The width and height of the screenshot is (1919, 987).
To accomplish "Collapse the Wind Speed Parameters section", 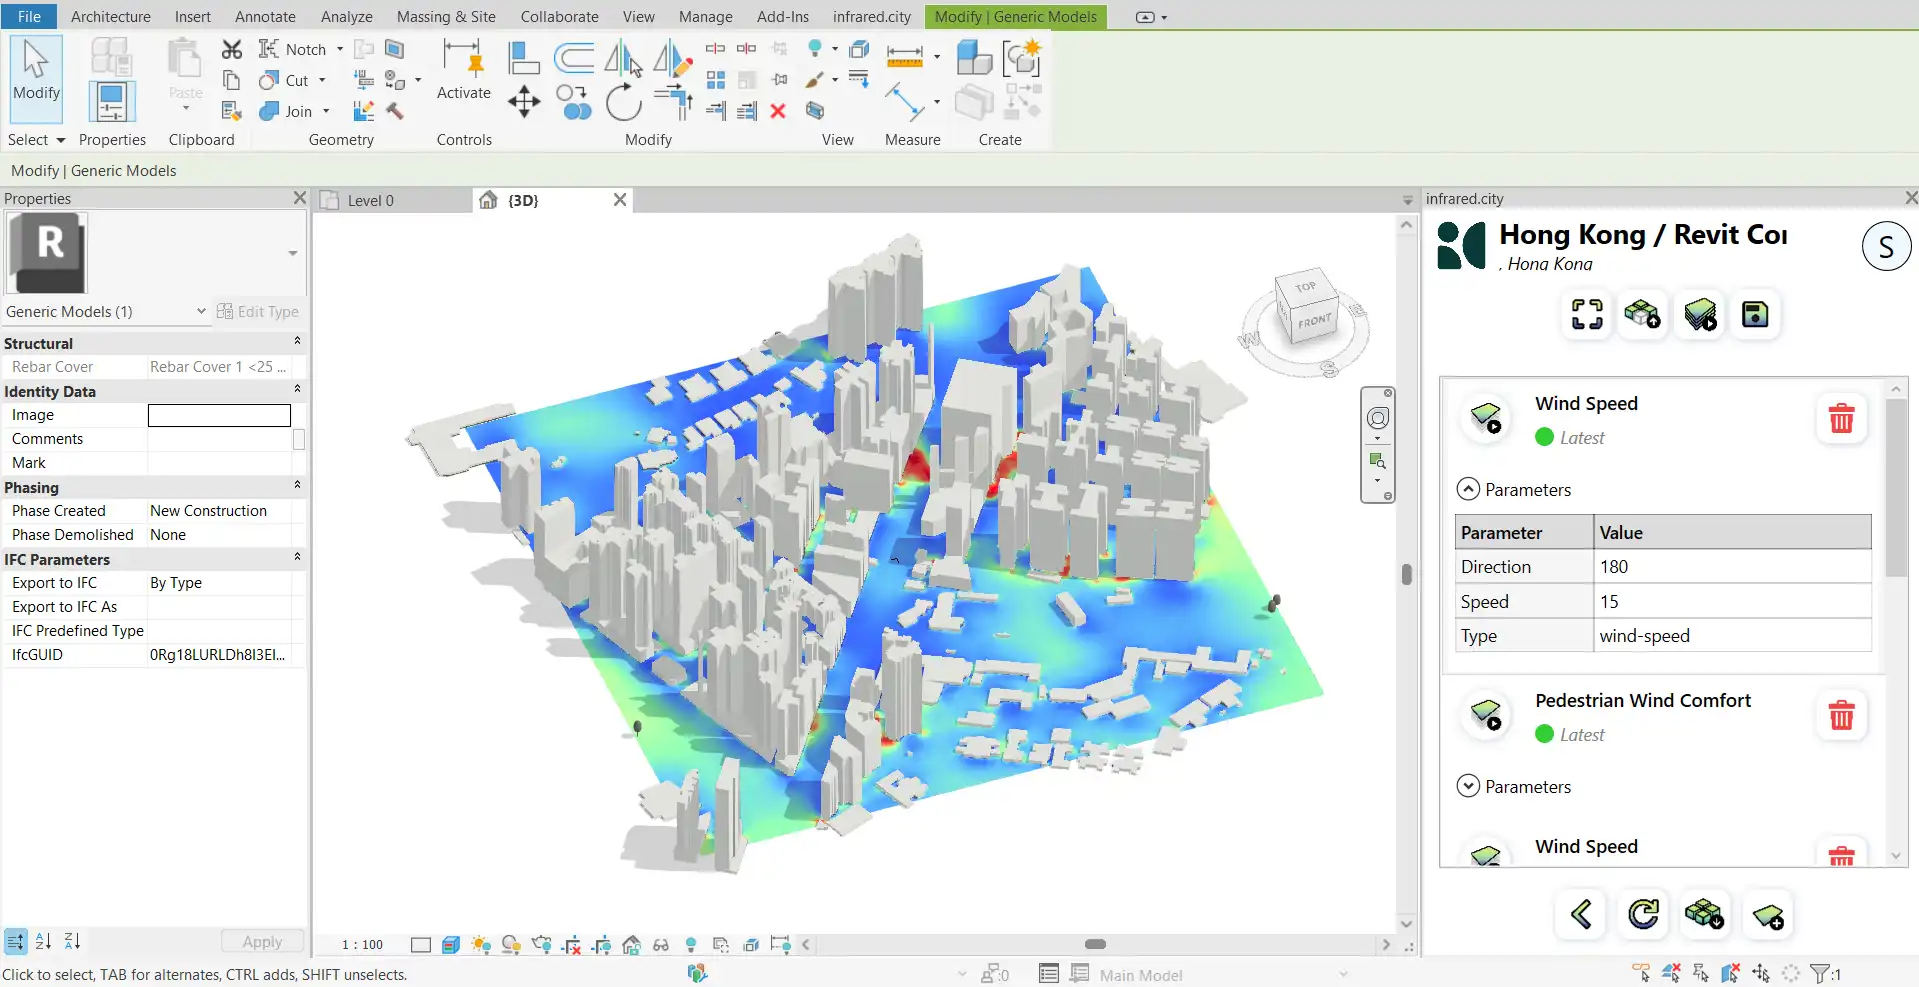I will point(1468,489).
